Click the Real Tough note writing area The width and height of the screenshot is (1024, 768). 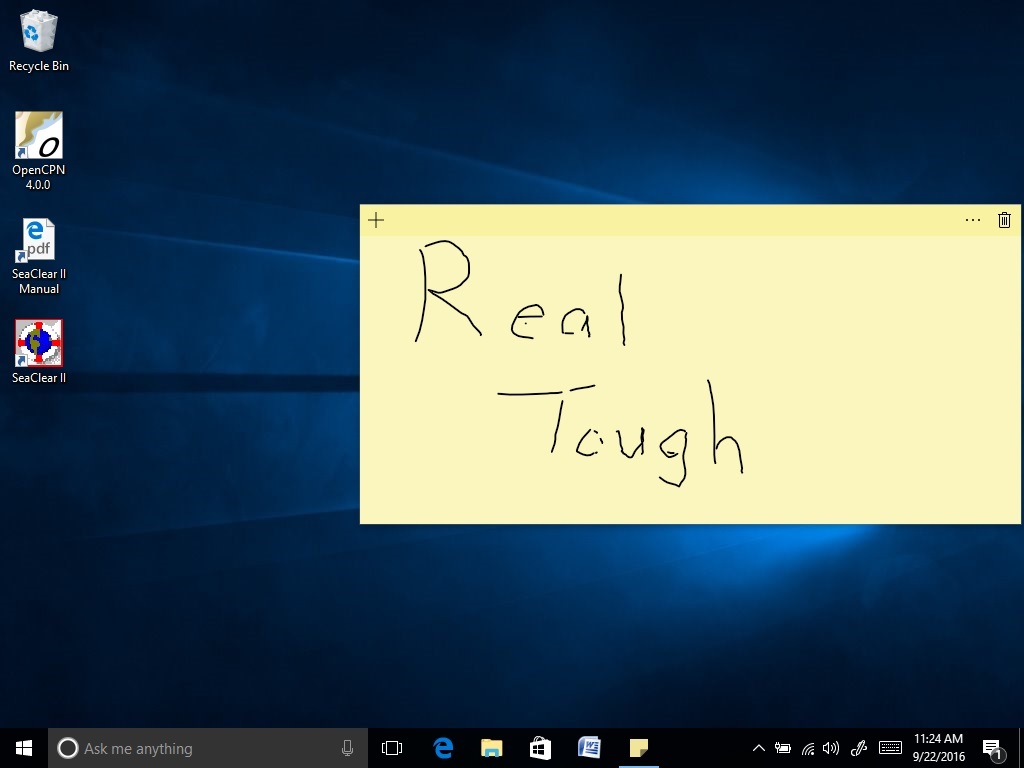click(690, 380)
